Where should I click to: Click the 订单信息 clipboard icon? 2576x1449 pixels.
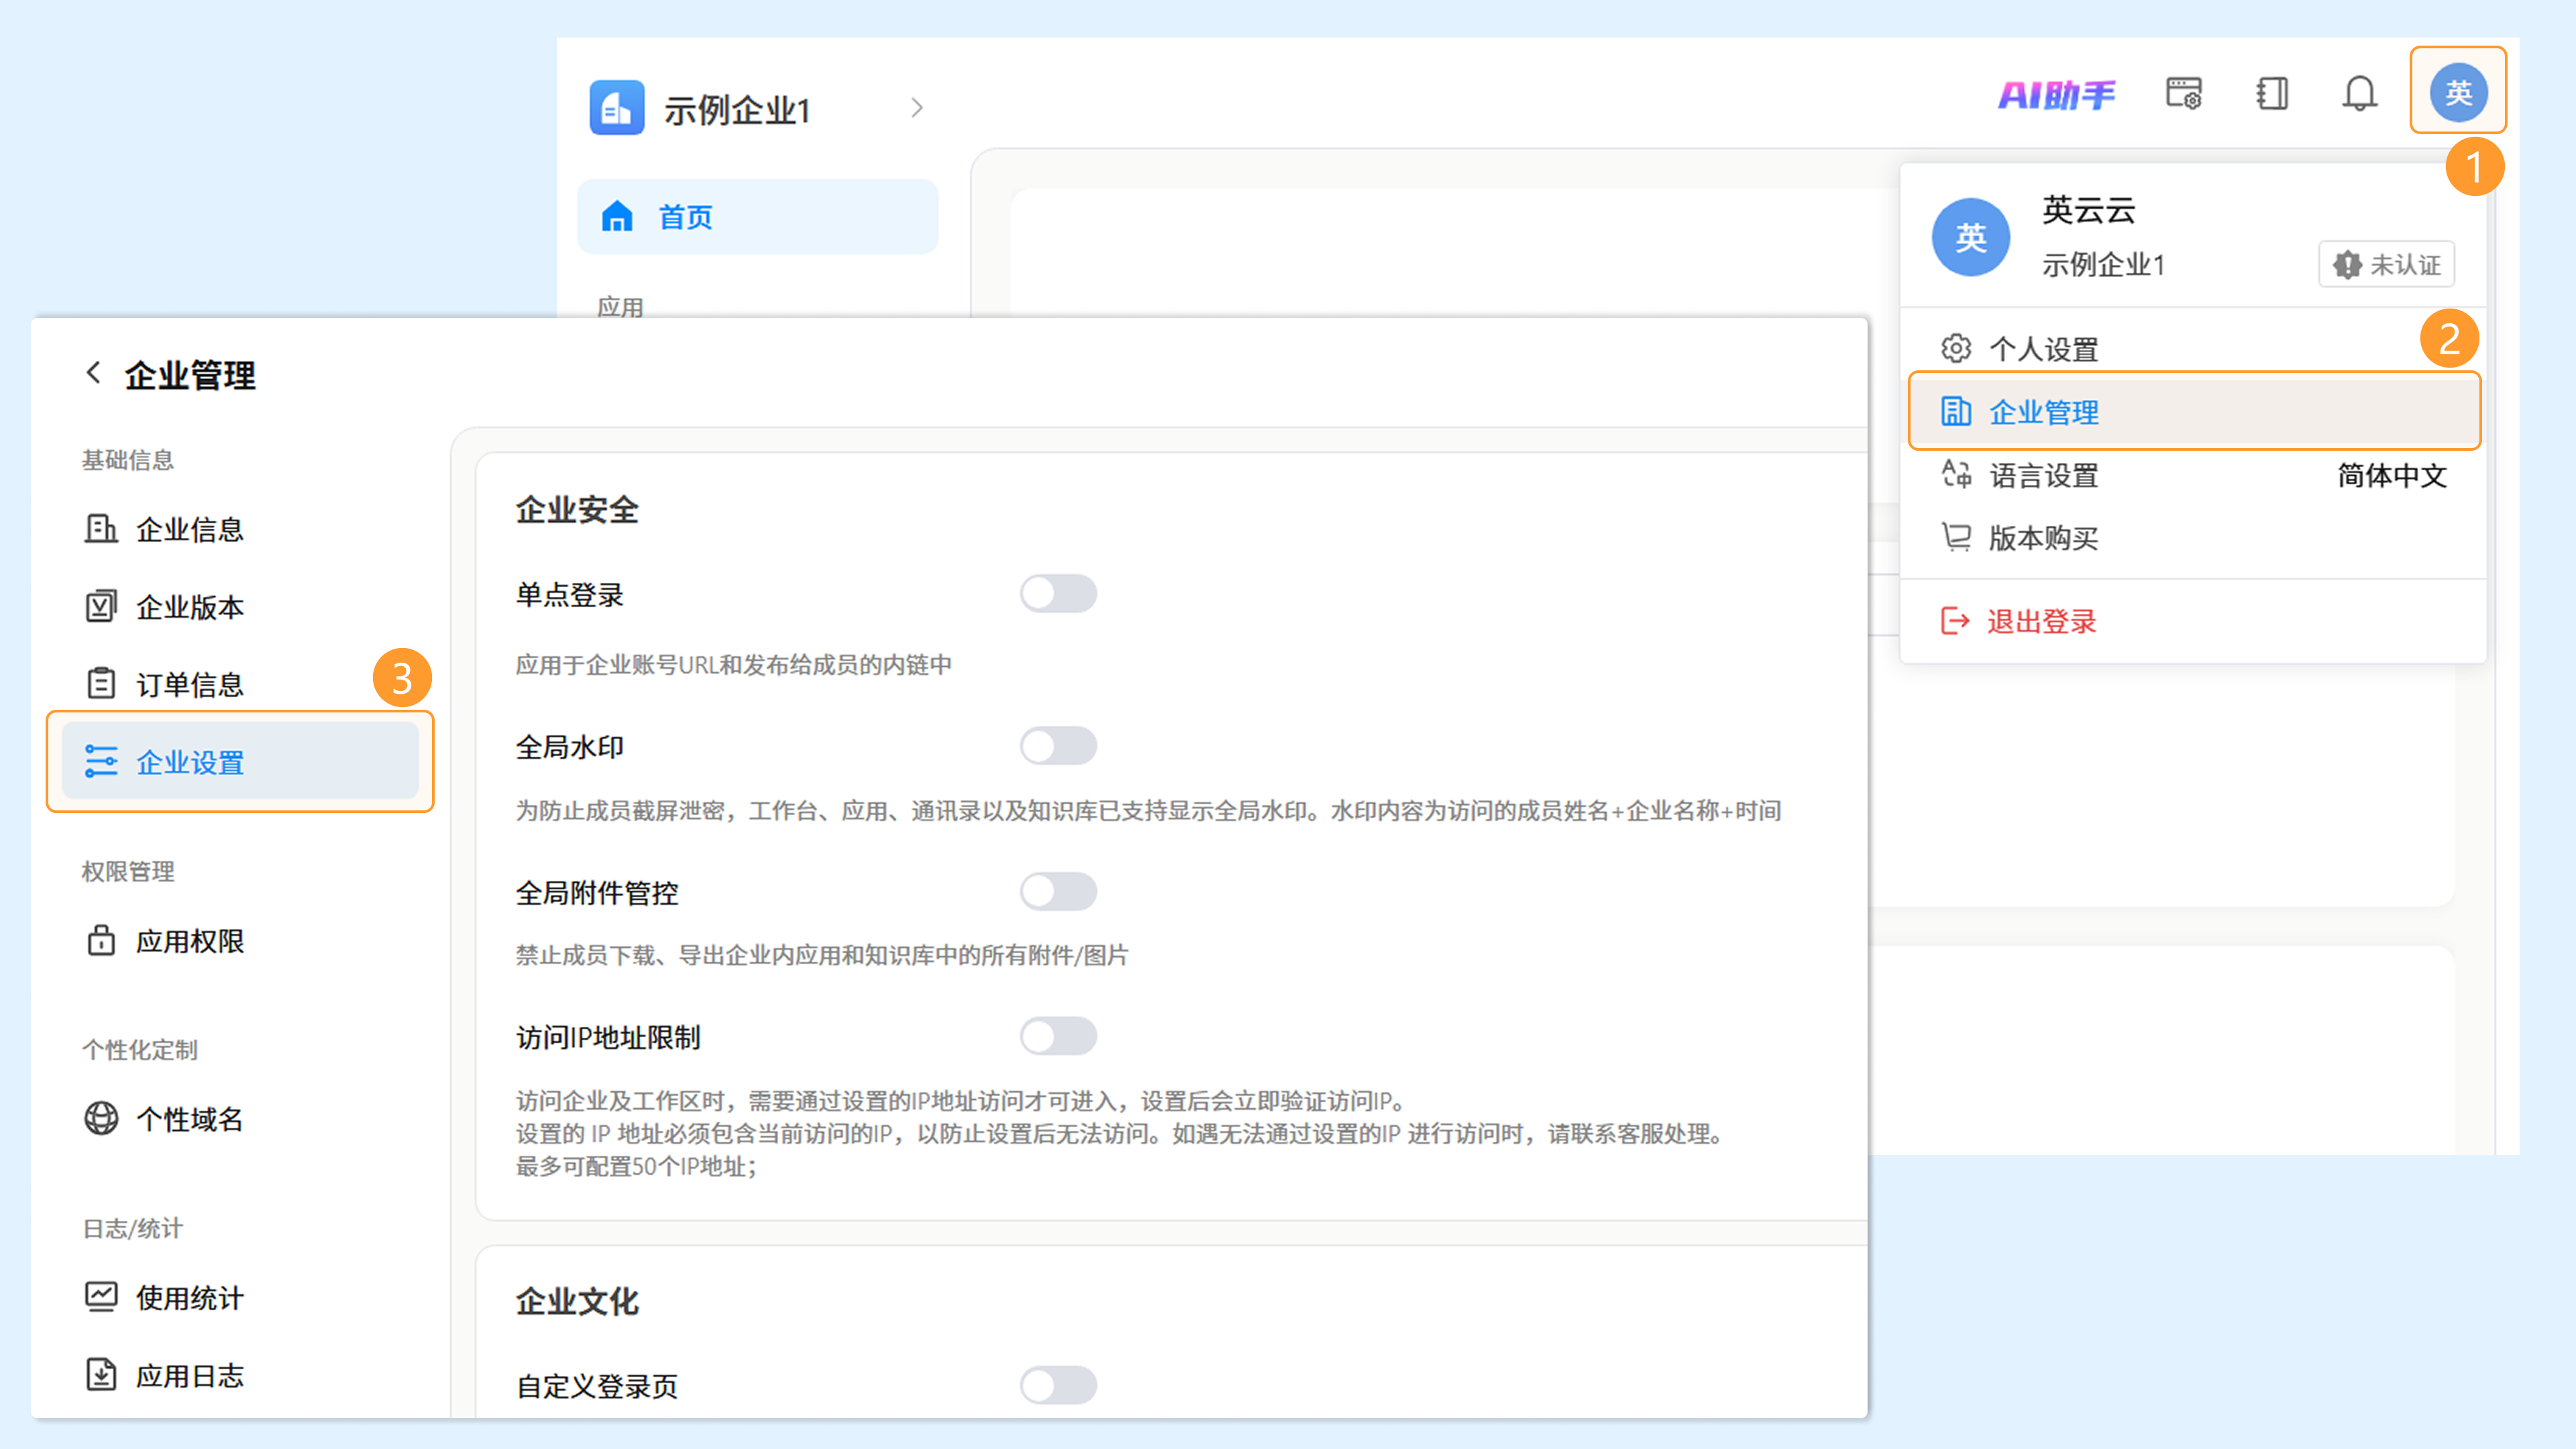pos(100,684)
